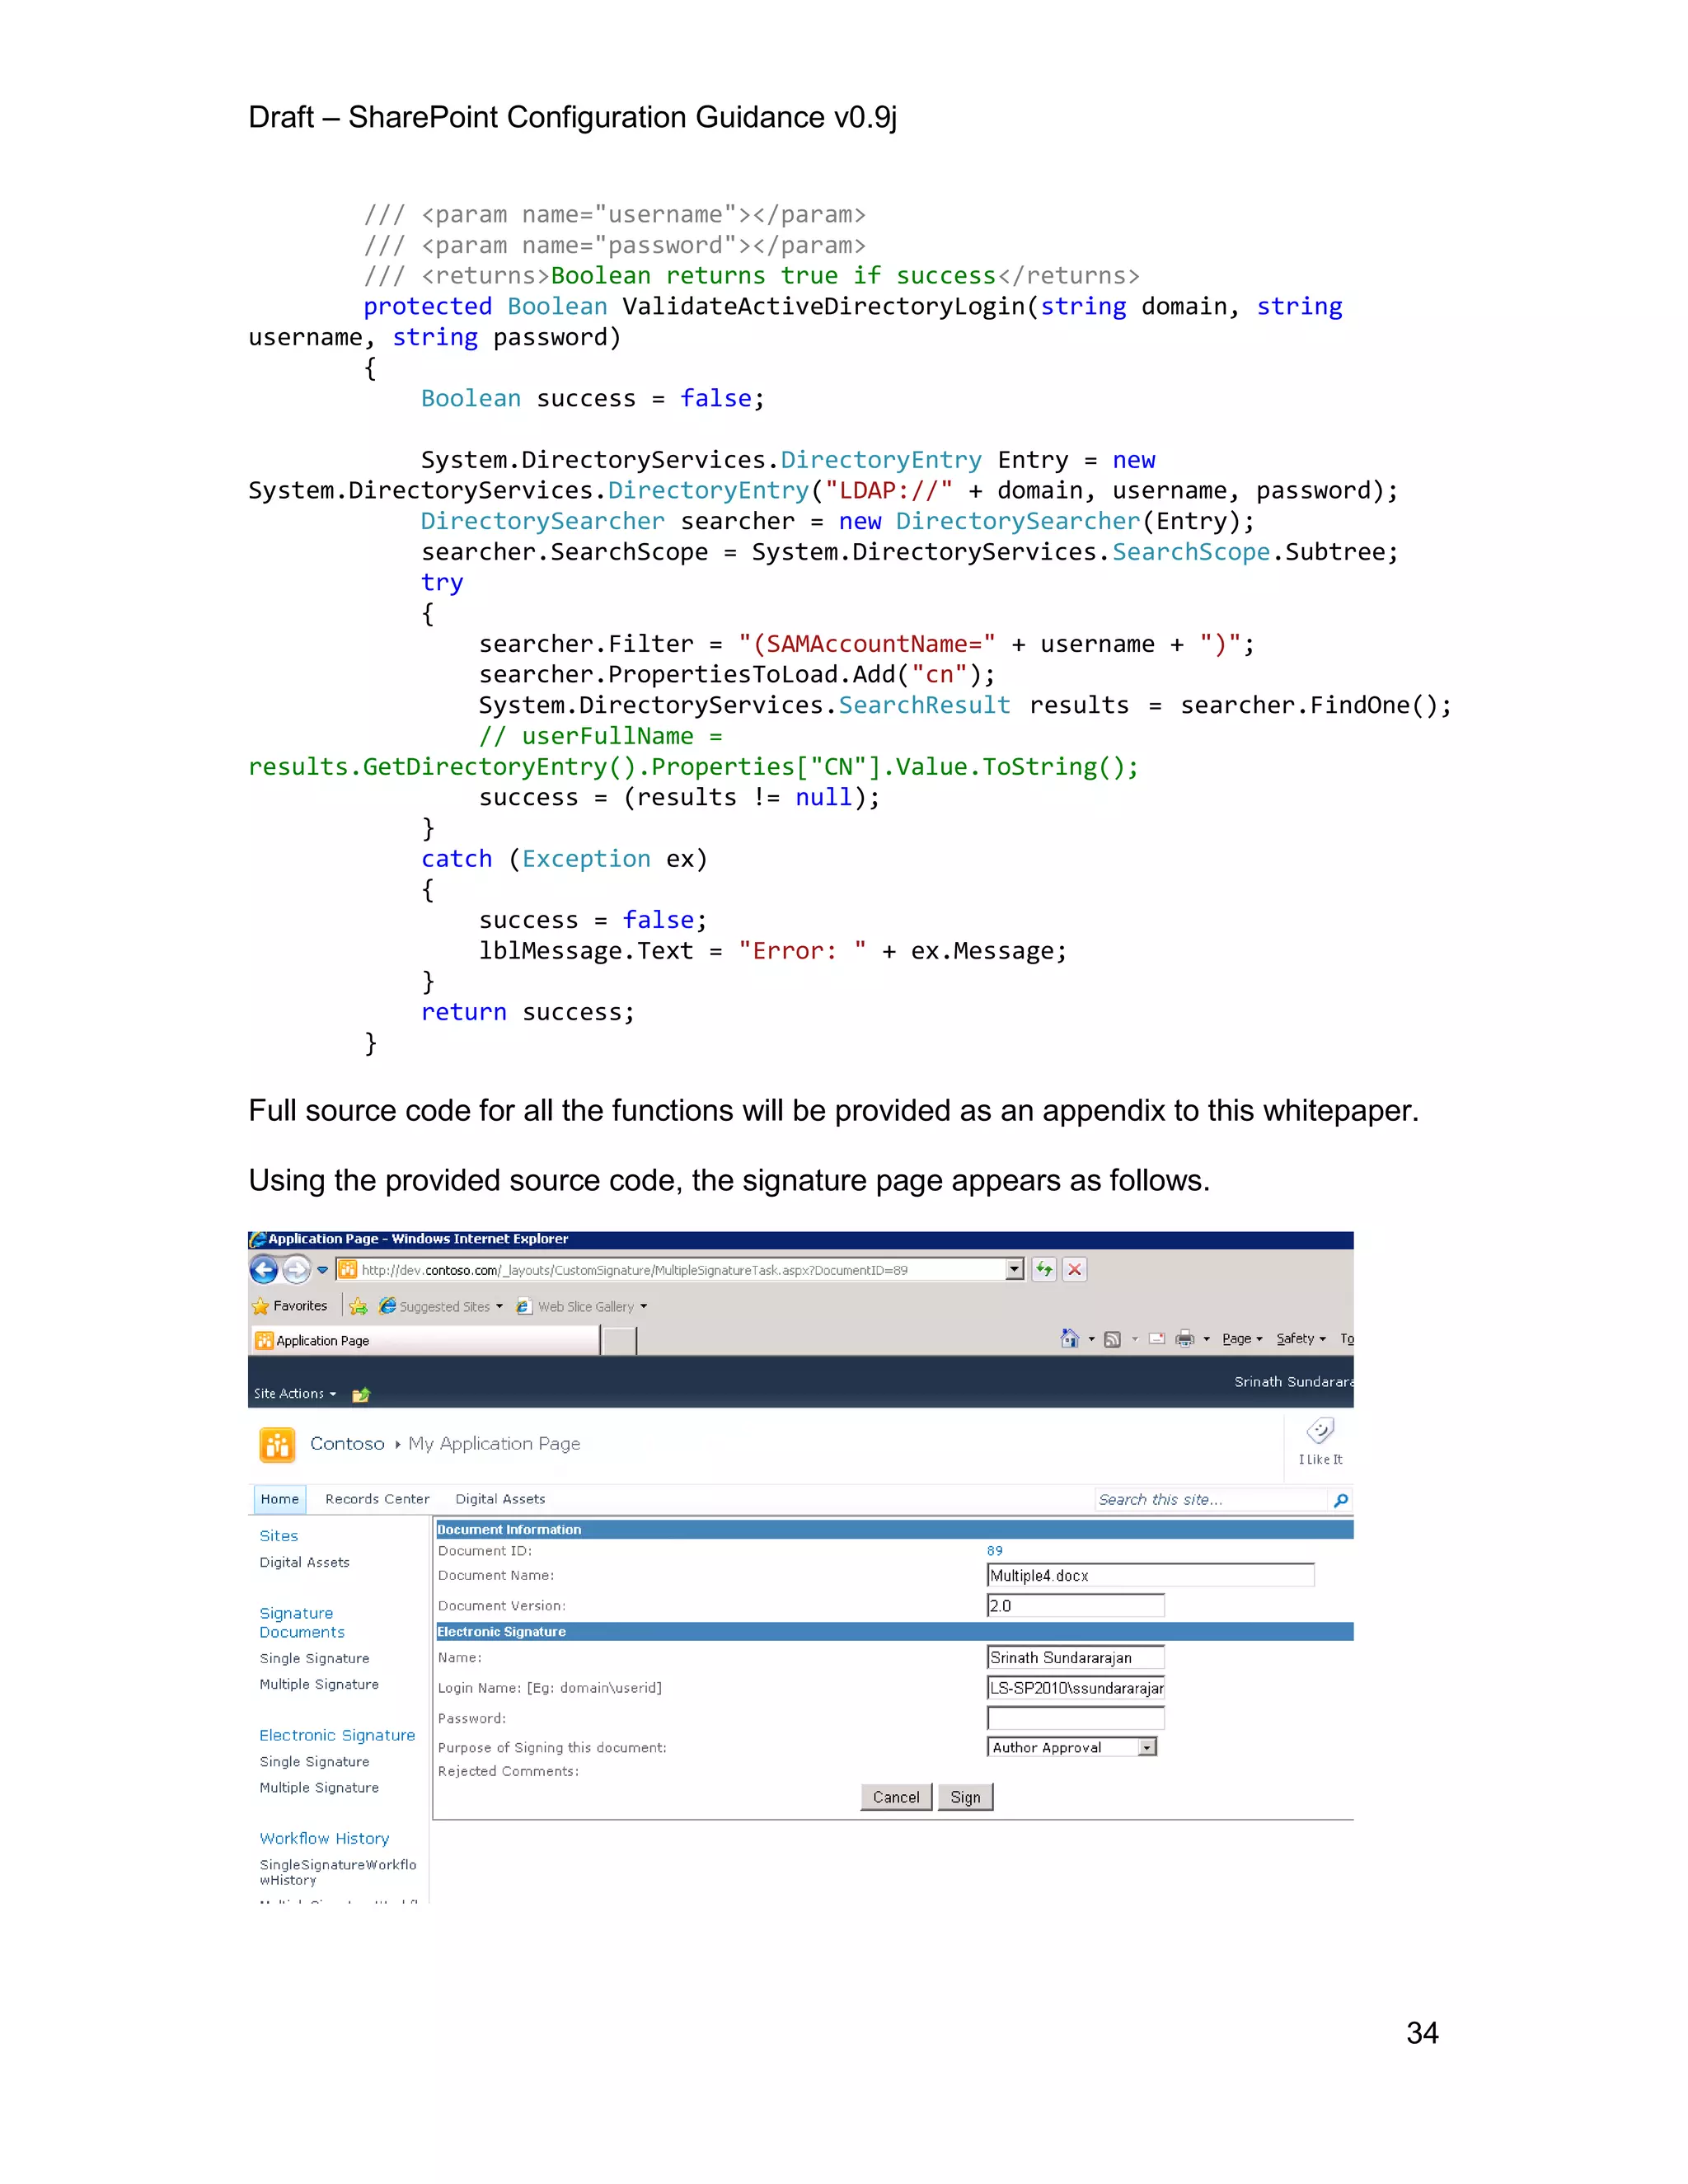Click the Print icon
This screenshot has width=1688, height=2184.
pyautogui.click(x=1185, y=1338)
